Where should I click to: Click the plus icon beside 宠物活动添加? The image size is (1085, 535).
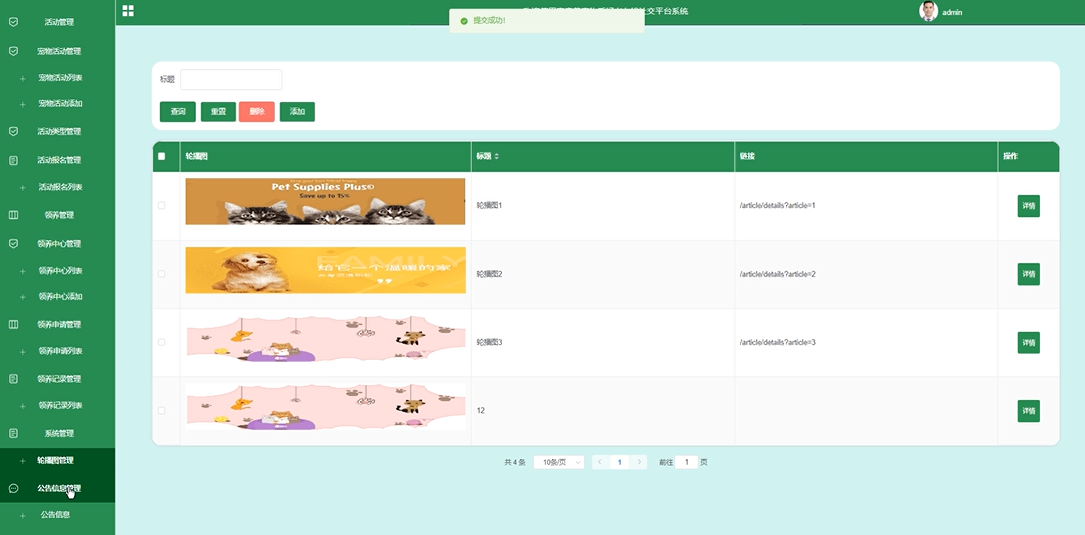[x=23, y=104]
